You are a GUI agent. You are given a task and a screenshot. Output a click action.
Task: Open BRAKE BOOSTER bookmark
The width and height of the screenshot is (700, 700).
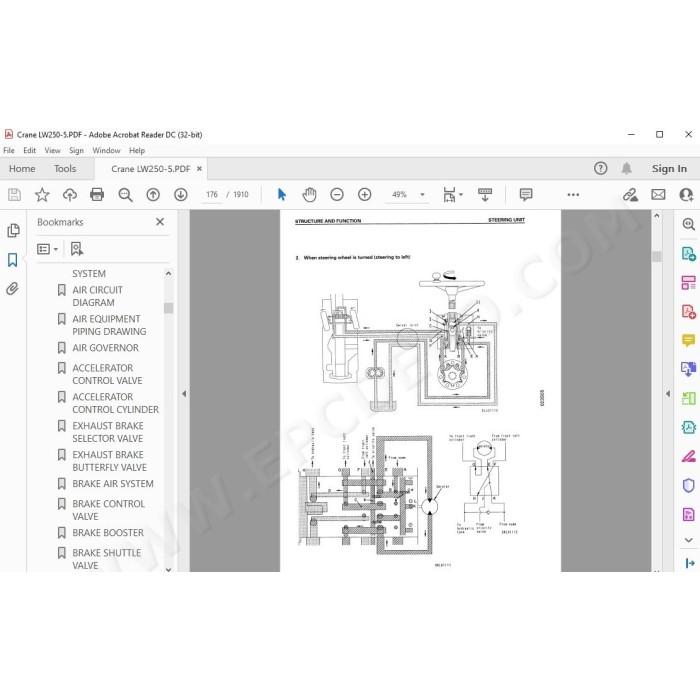108,533
